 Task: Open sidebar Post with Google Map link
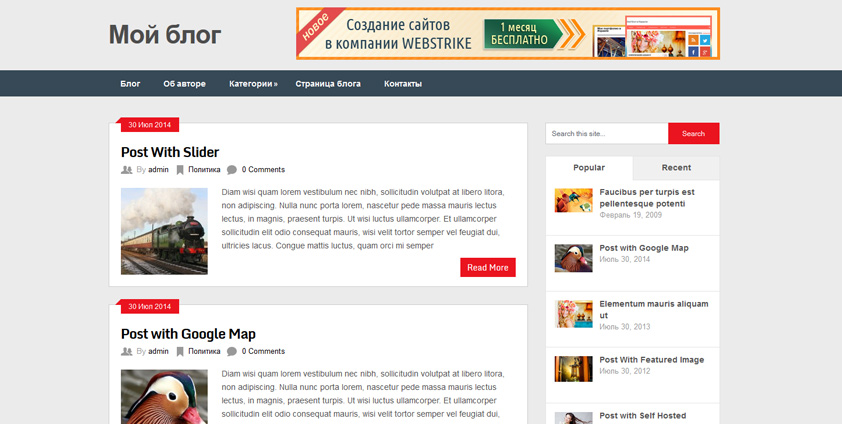click(644, 248)
